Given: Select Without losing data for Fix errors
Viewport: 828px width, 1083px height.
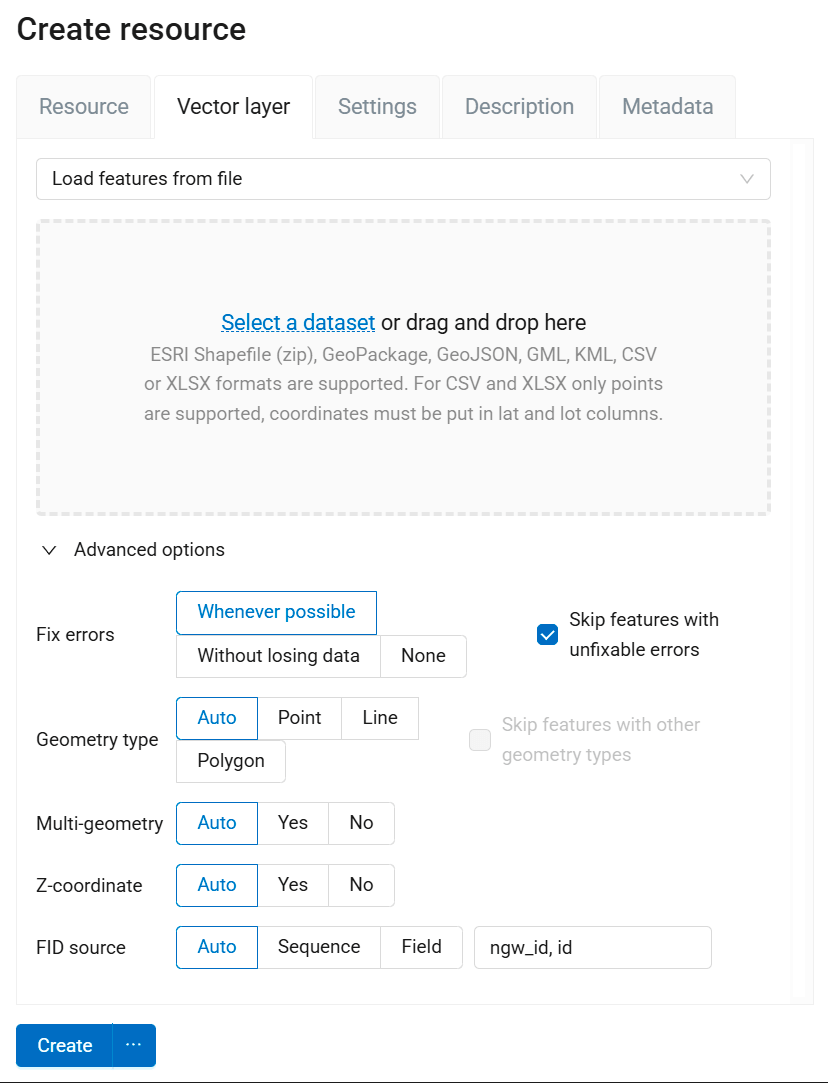Looking at the screenshot, I should coord(278,656).
